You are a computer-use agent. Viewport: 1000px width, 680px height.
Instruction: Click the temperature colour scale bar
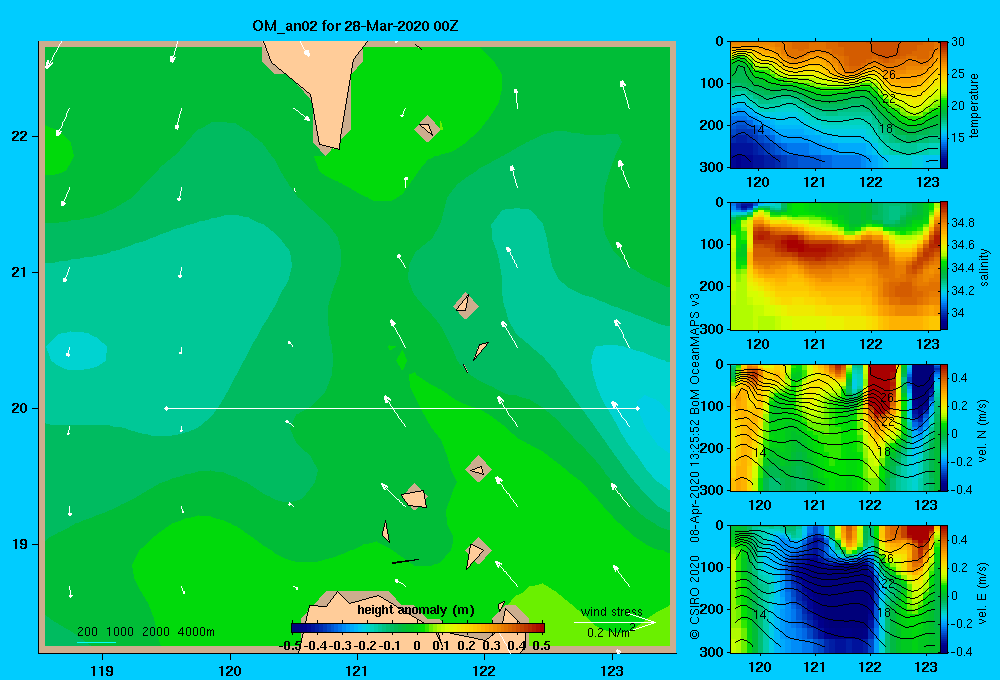(x=944, y=105)
